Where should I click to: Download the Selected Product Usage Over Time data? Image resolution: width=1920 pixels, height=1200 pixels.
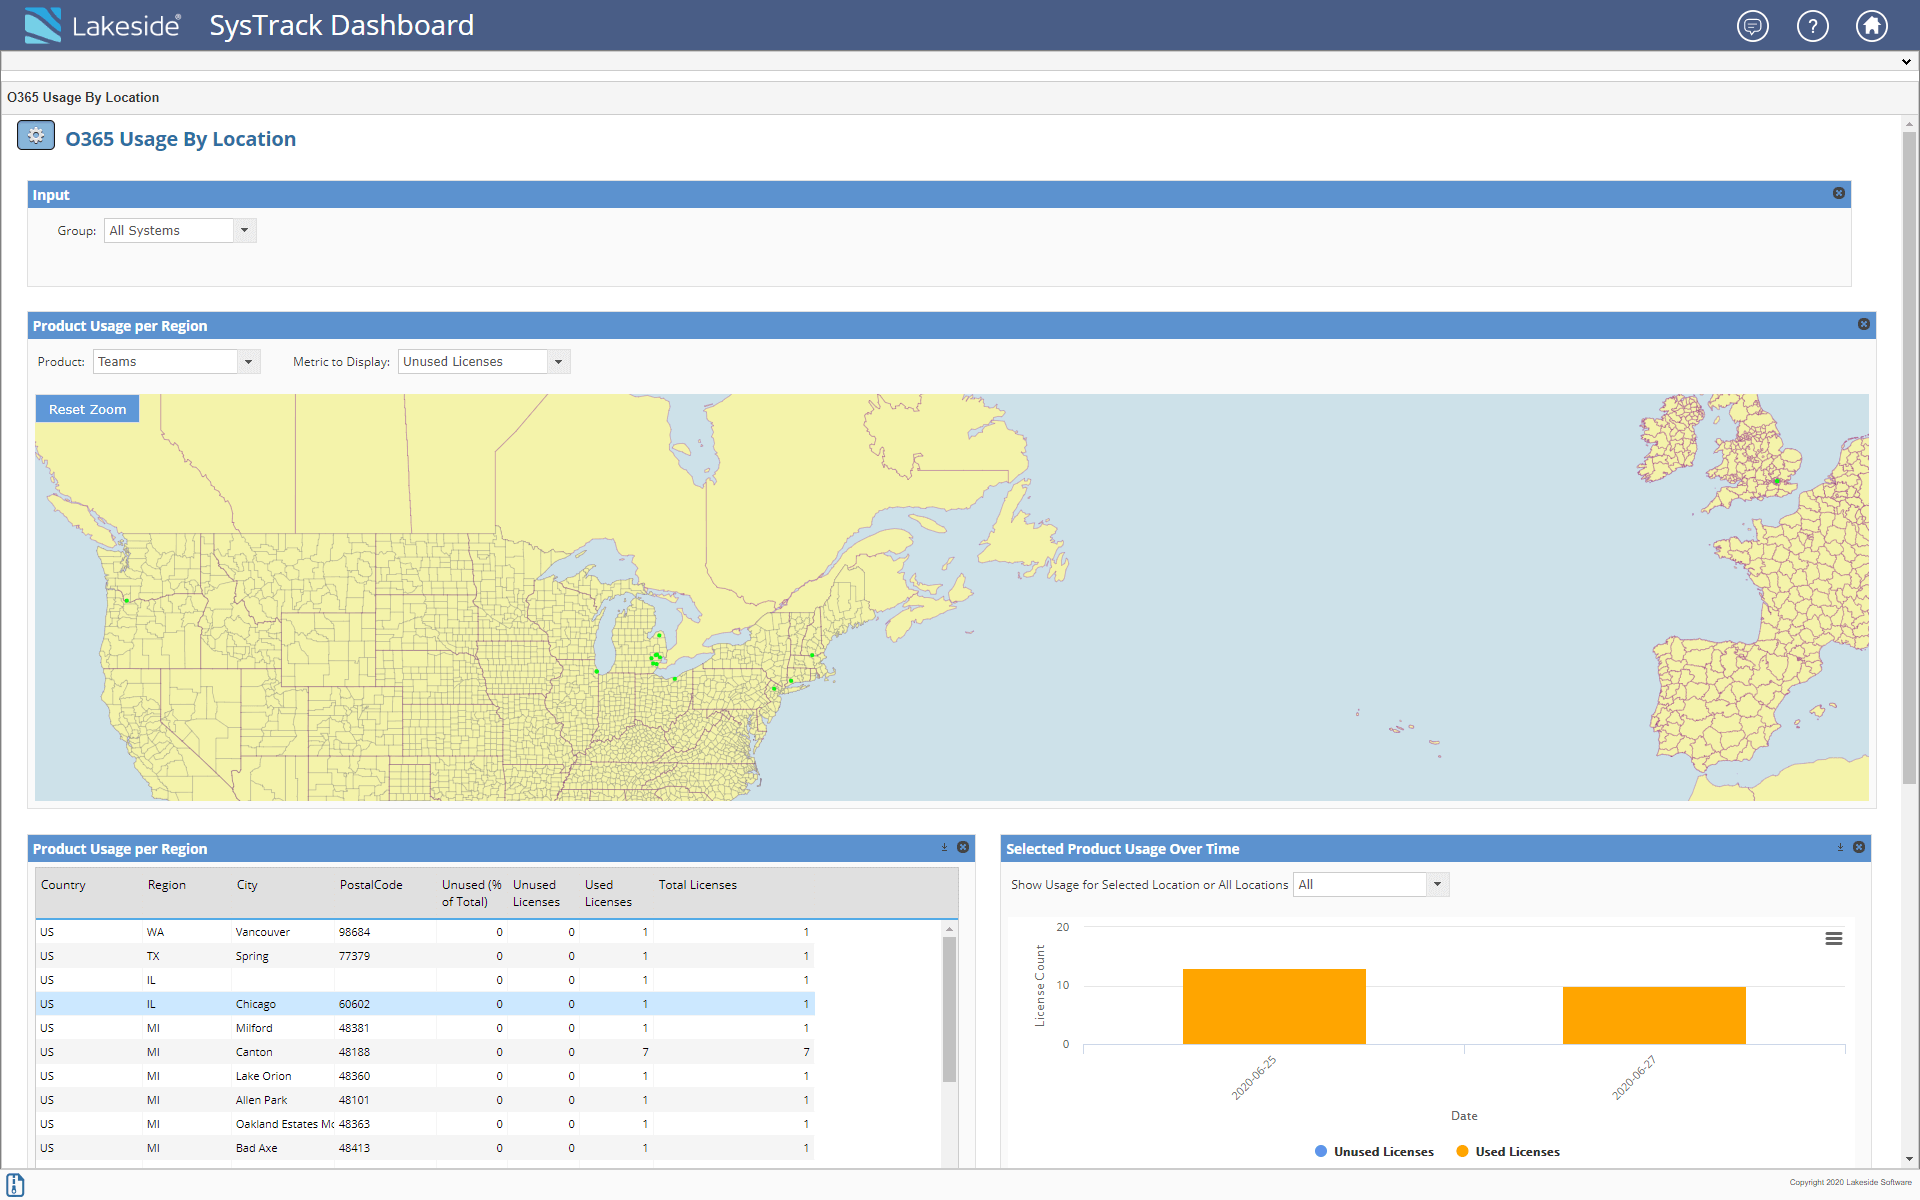[1841, 847]
